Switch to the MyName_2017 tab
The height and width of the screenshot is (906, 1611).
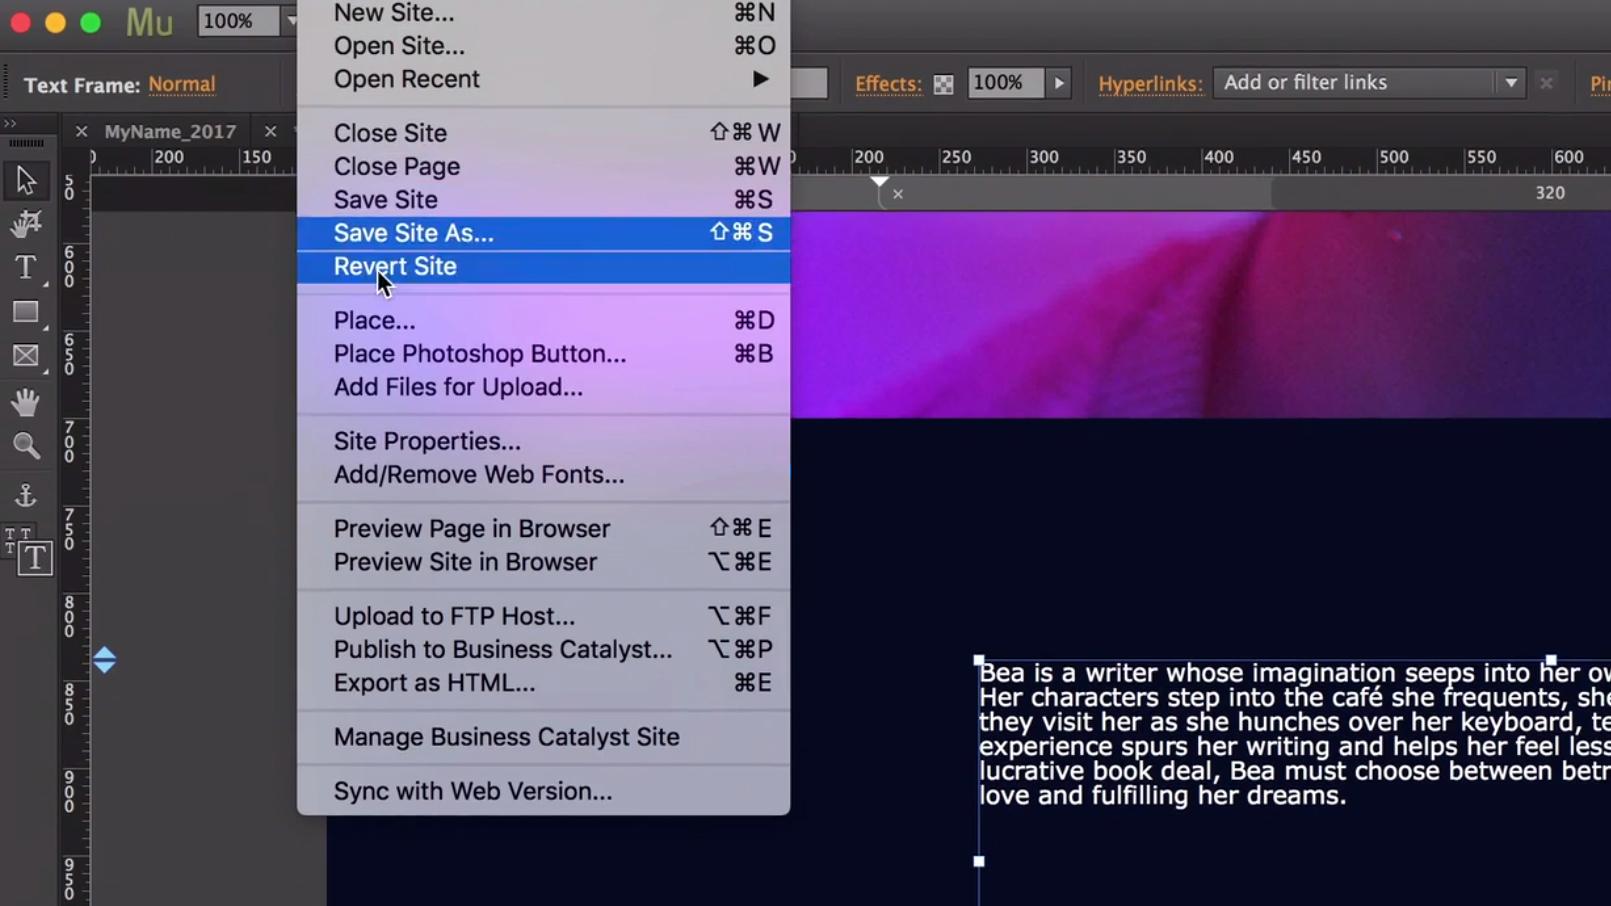170,131
